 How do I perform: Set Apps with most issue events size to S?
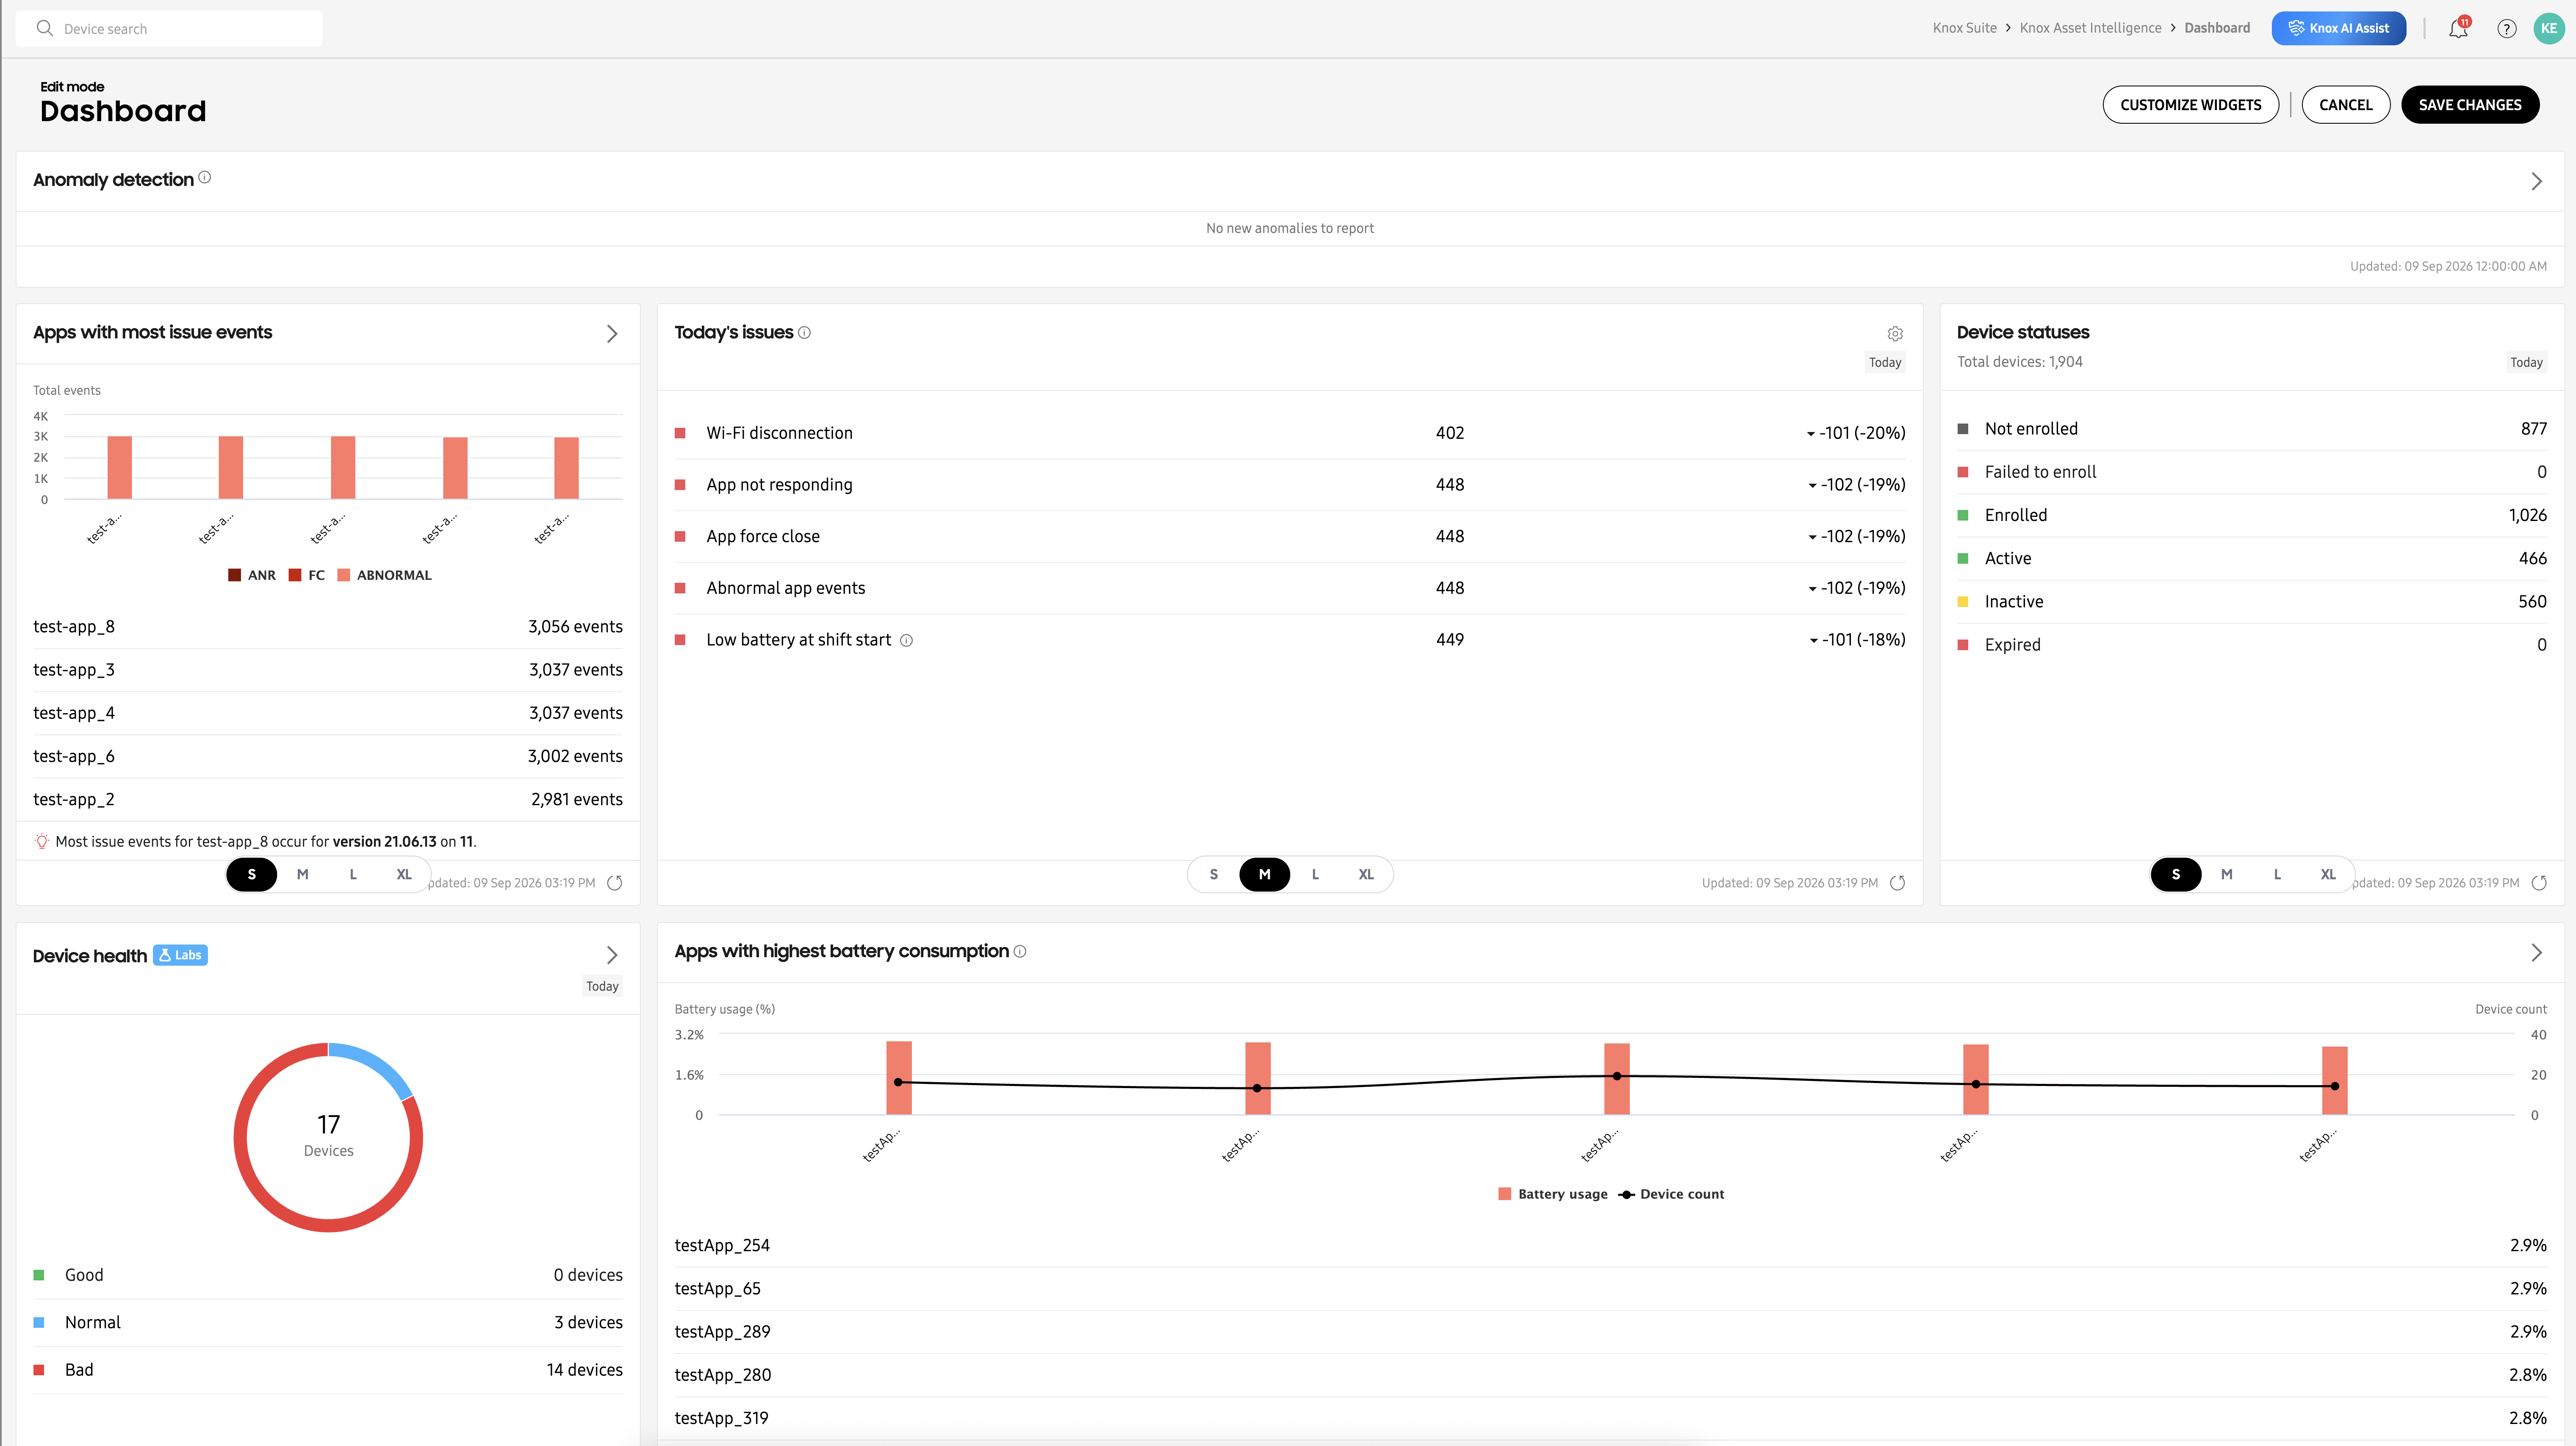click(x=251, y=874)
